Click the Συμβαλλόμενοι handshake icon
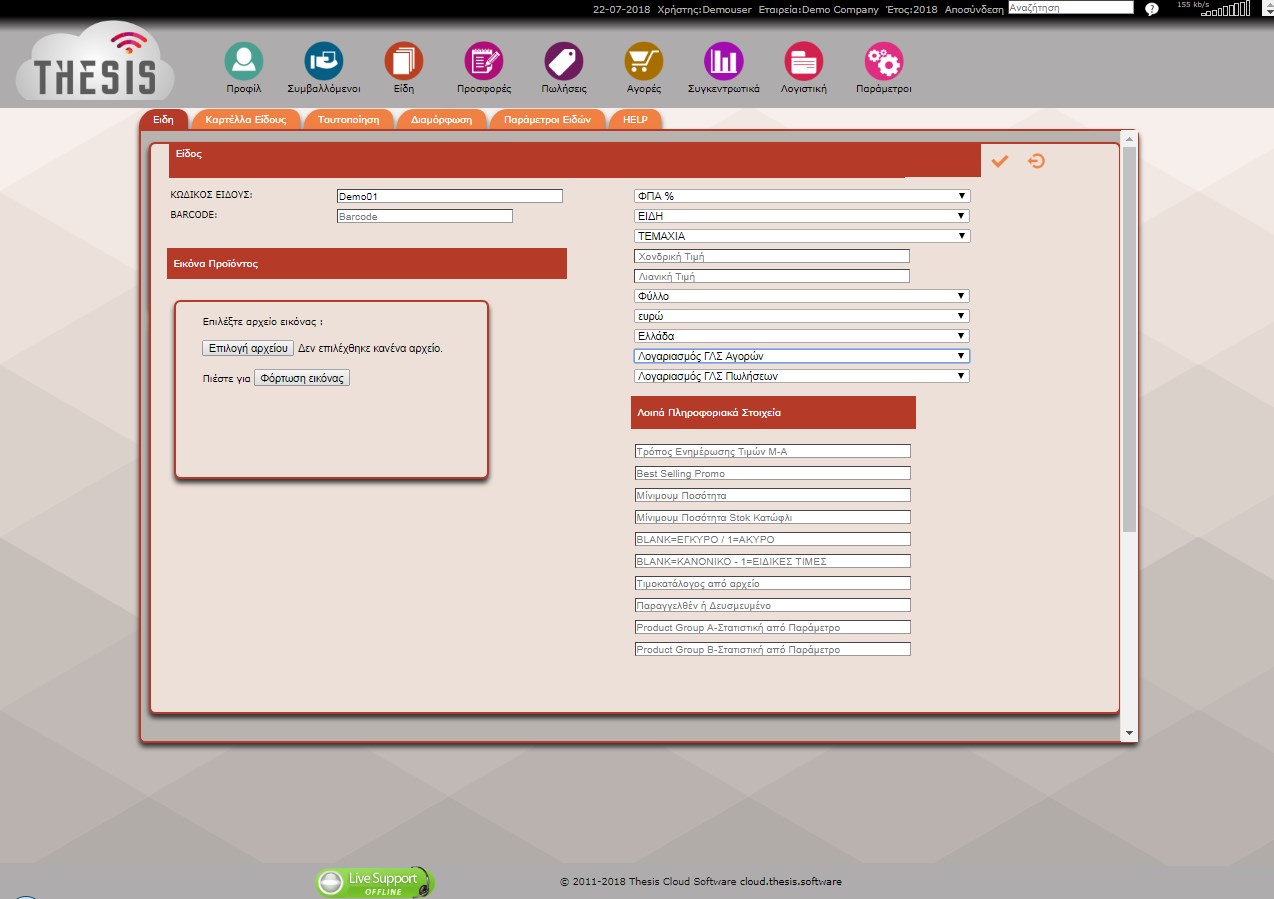 (323, 62)
